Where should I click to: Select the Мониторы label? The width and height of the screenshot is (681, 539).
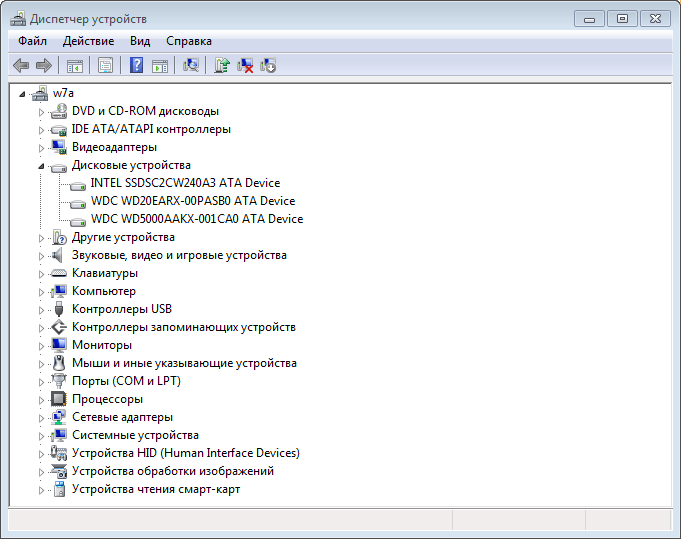pyautogui.click(x=102, y=345)
